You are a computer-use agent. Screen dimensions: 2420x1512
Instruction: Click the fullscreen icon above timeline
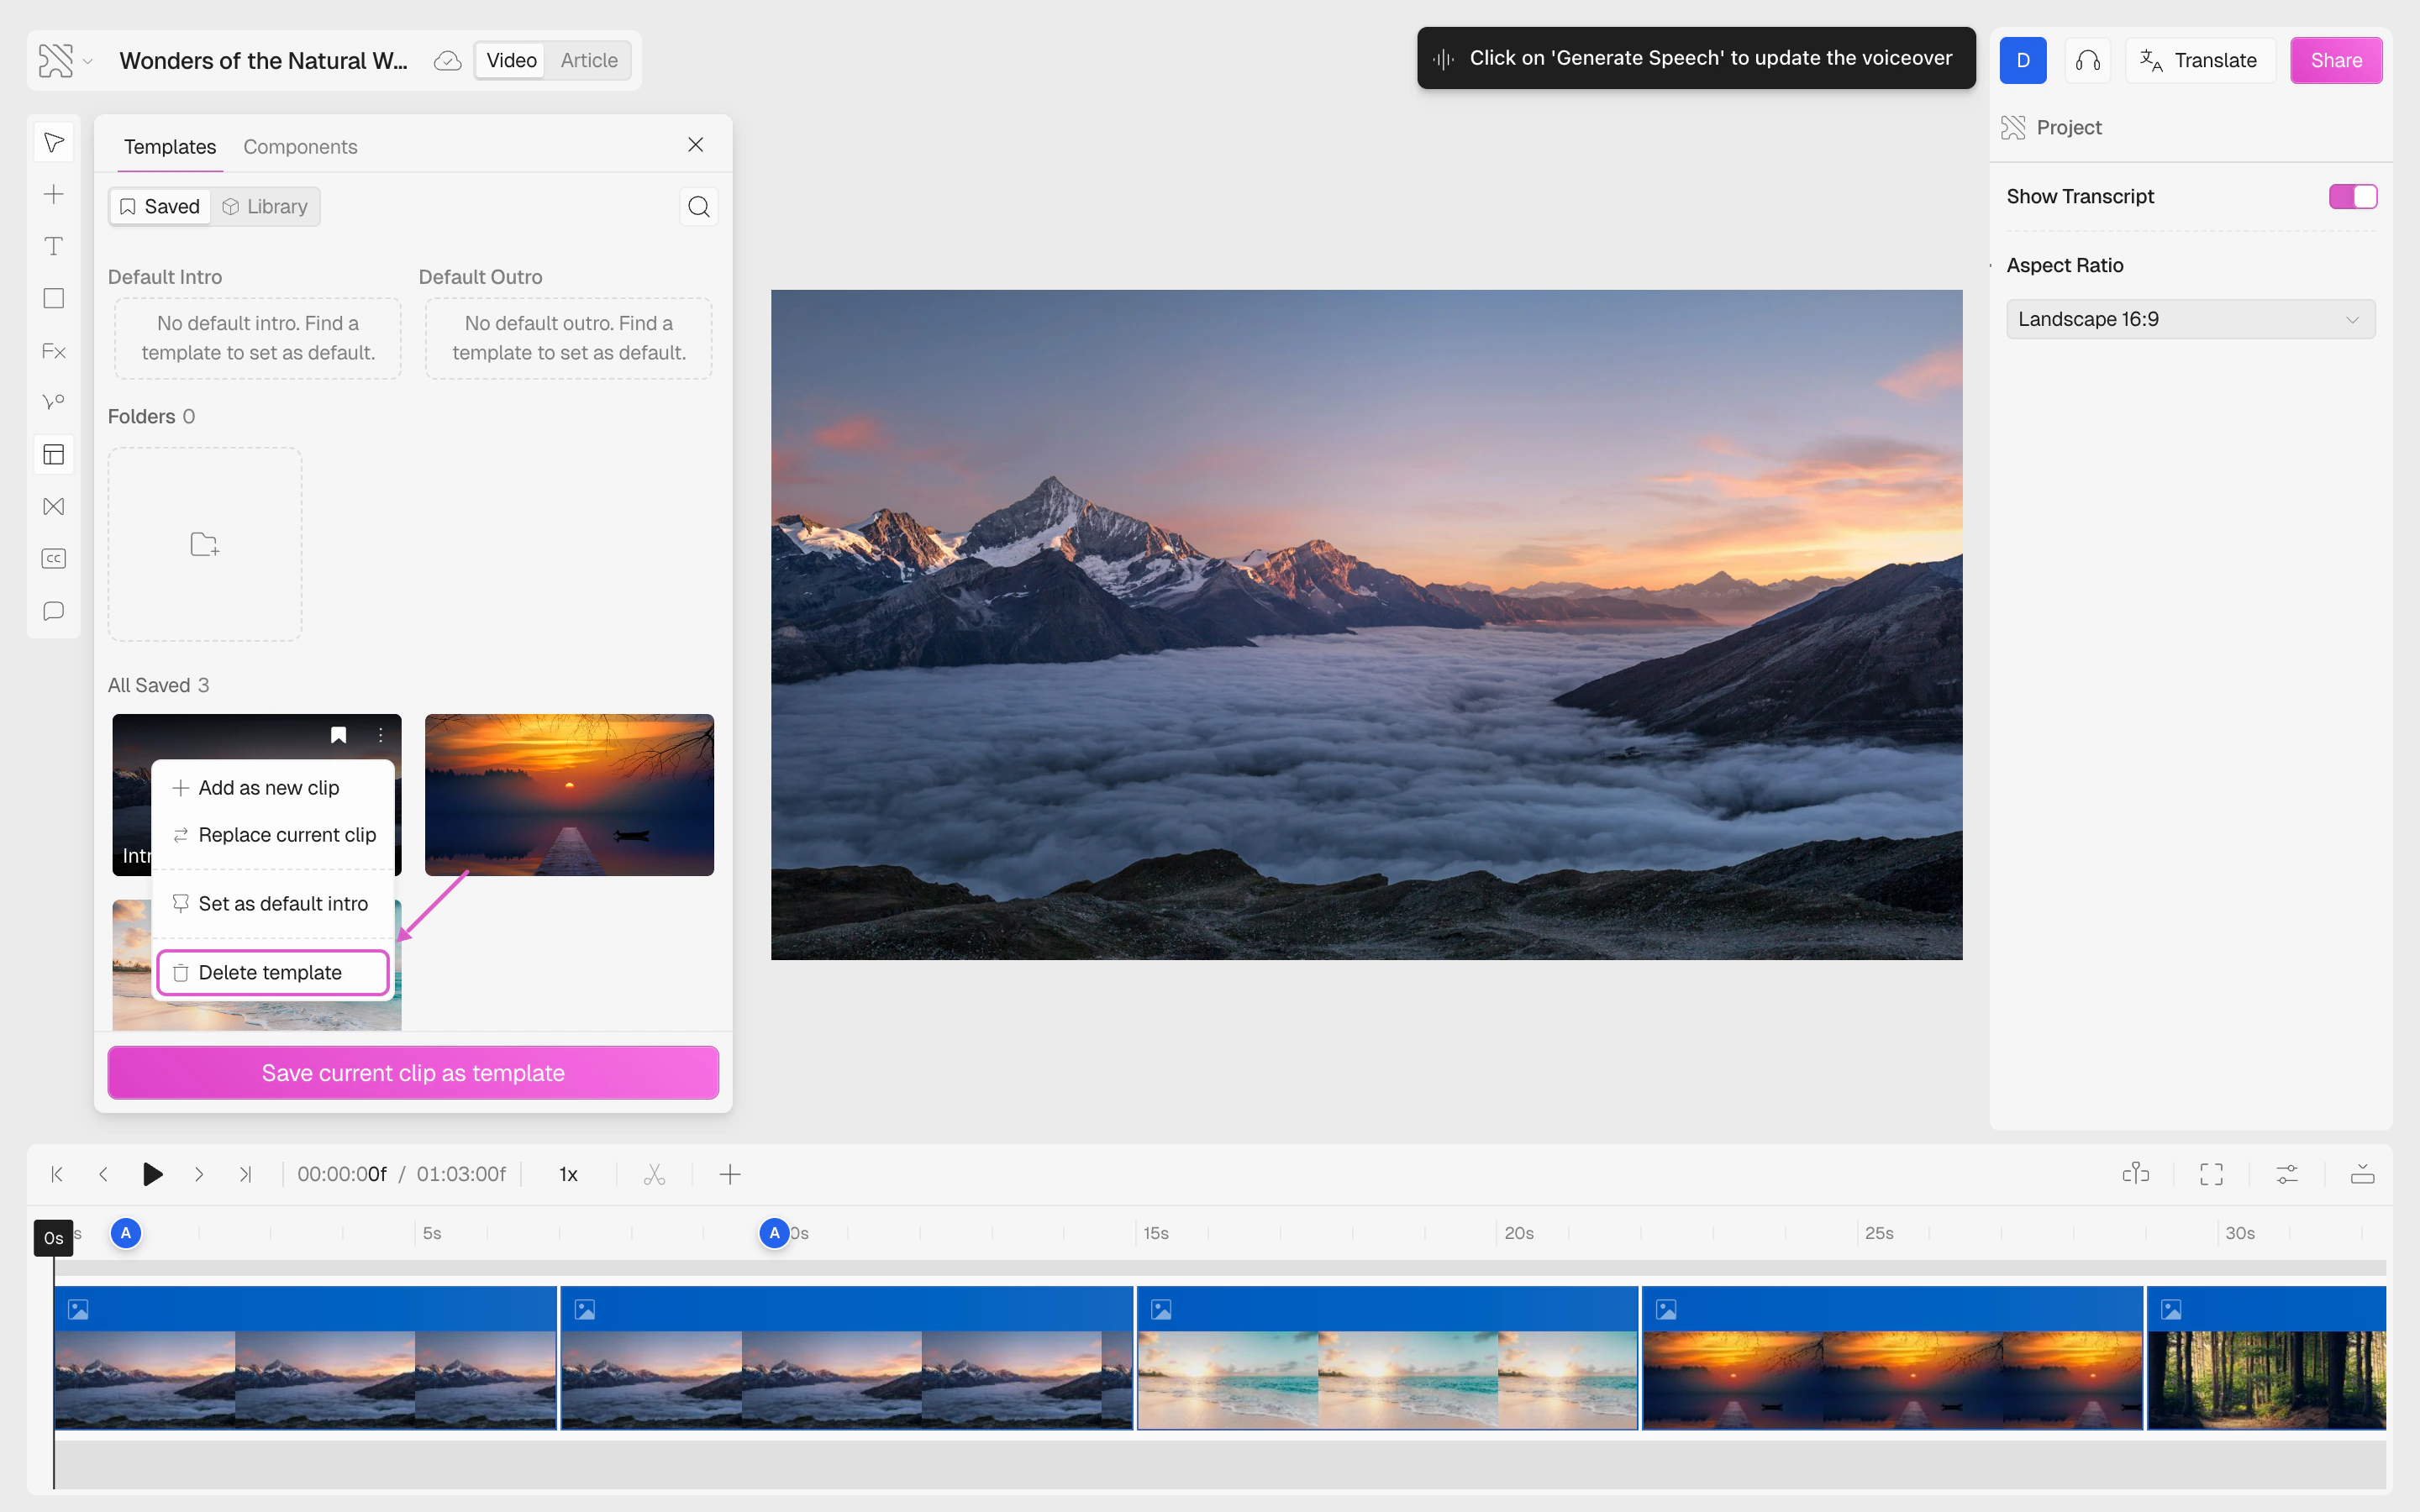point(2211,1174)
